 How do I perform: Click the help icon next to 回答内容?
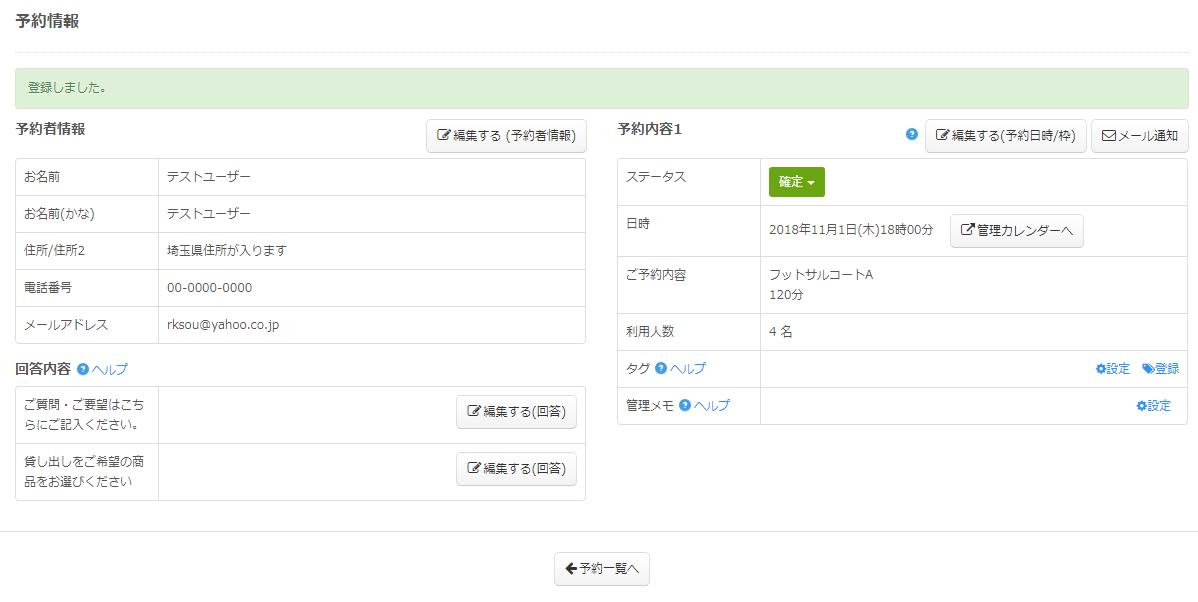pos(83,369)
